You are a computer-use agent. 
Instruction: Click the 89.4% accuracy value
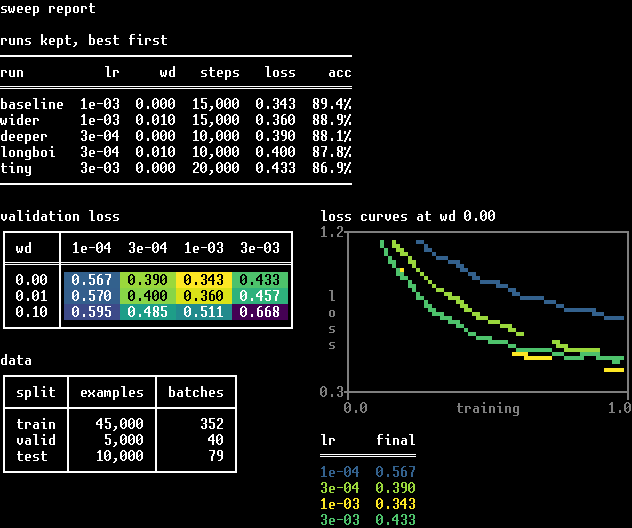click(x=332, y=104)
